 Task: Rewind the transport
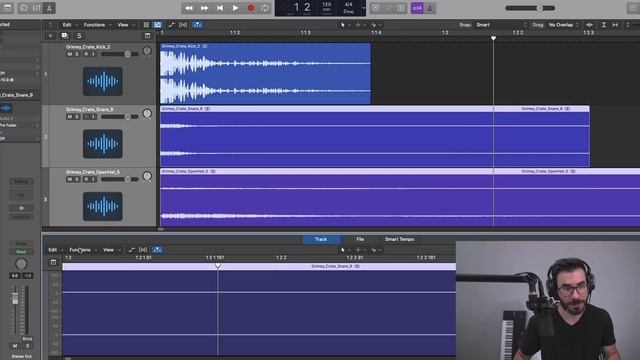(x=189, y=8)
